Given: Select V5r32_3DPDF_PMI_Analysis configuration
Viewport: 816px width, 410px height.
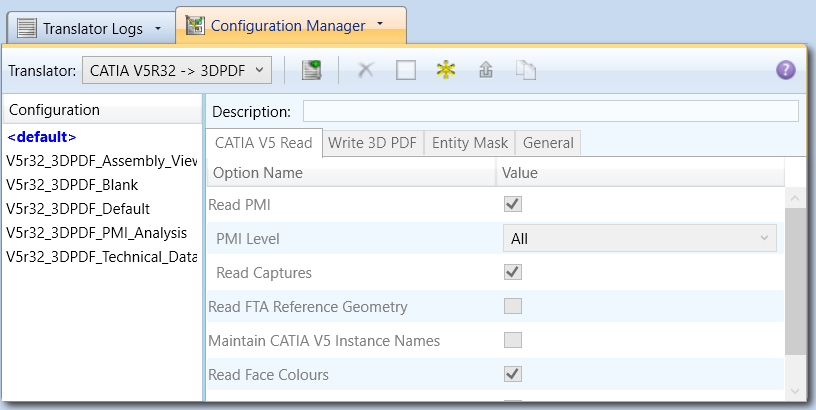Looking at the screenshot, I should [97, 233].
